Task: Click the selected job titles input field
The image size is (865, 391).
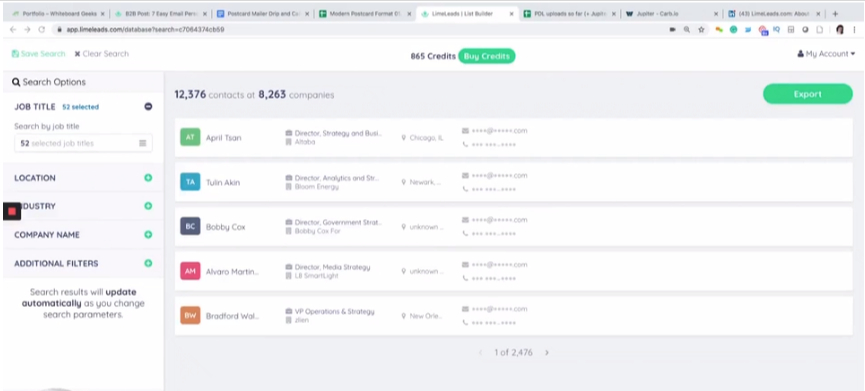Action: pos(83,143)
